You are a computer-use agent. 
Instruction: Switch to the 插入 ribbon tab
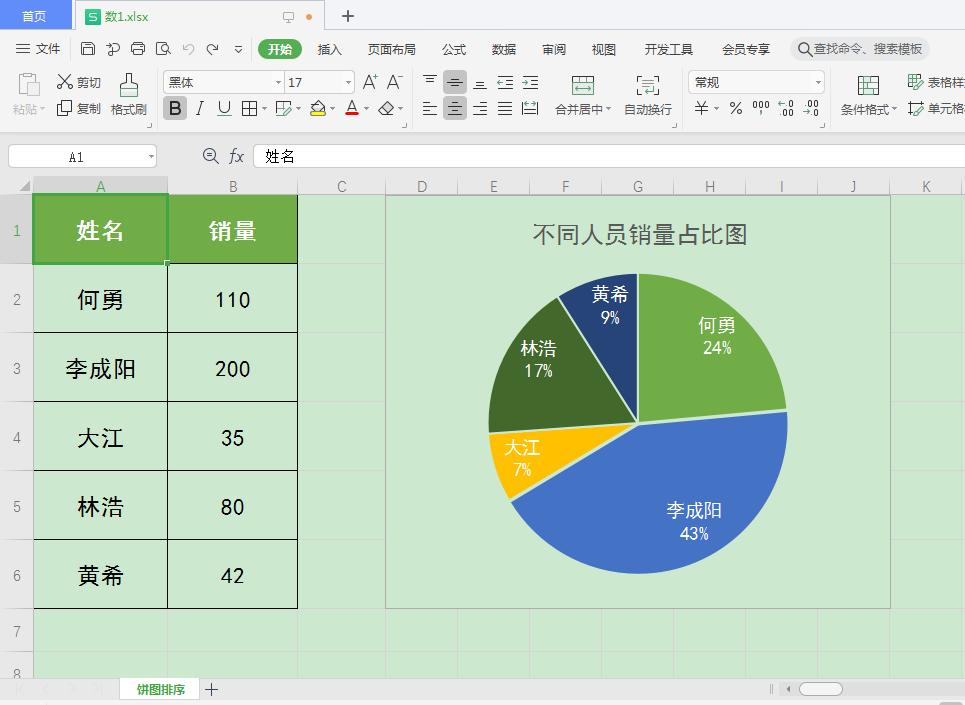(331, 48)
